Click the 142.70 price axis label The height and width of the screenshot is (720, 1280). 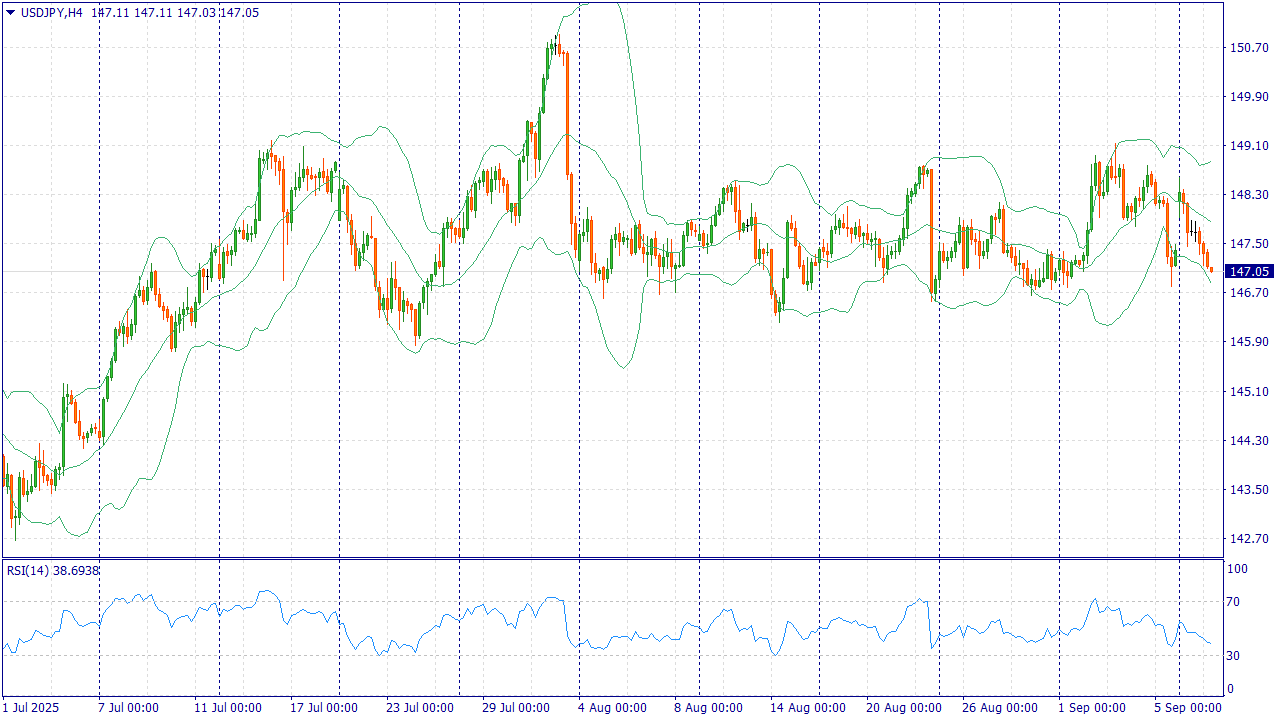click(x=1248, y=539)
